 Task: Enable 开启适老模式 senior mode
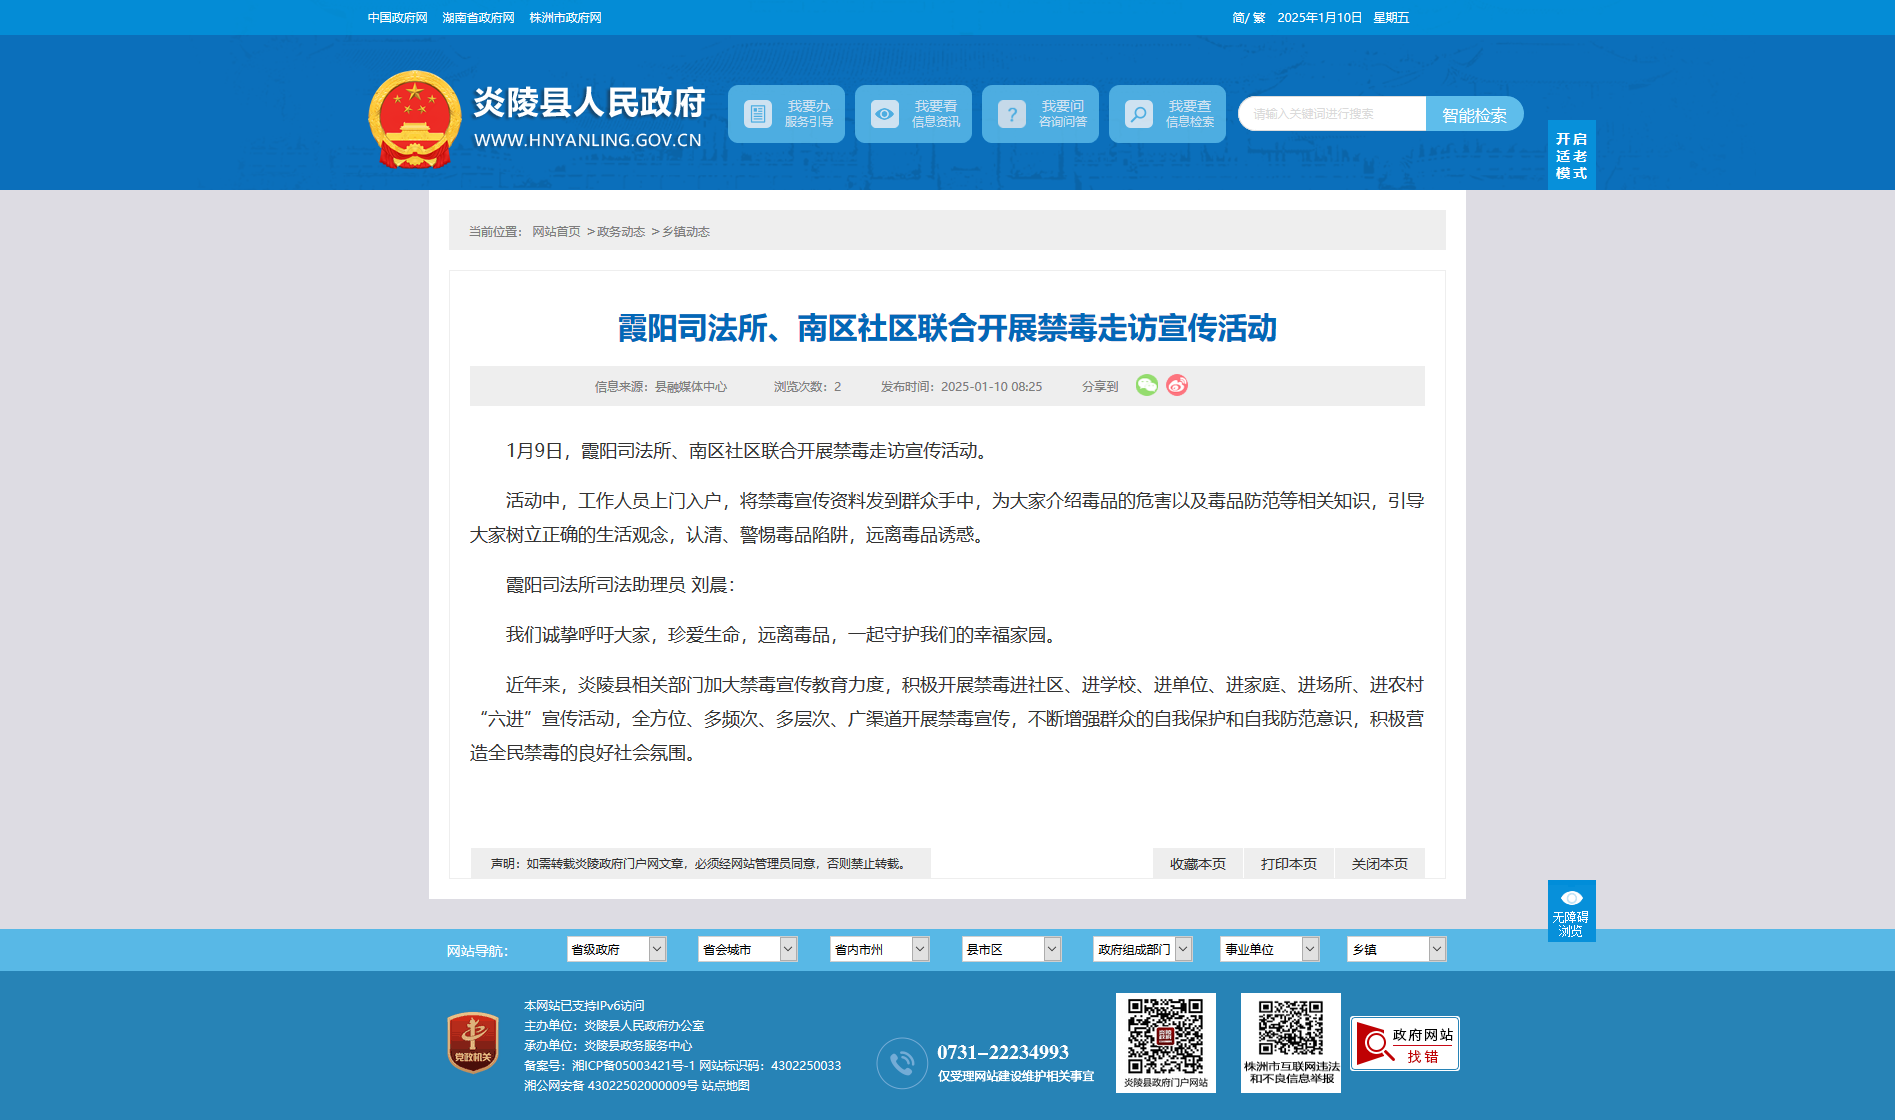tap(1572, 155)
